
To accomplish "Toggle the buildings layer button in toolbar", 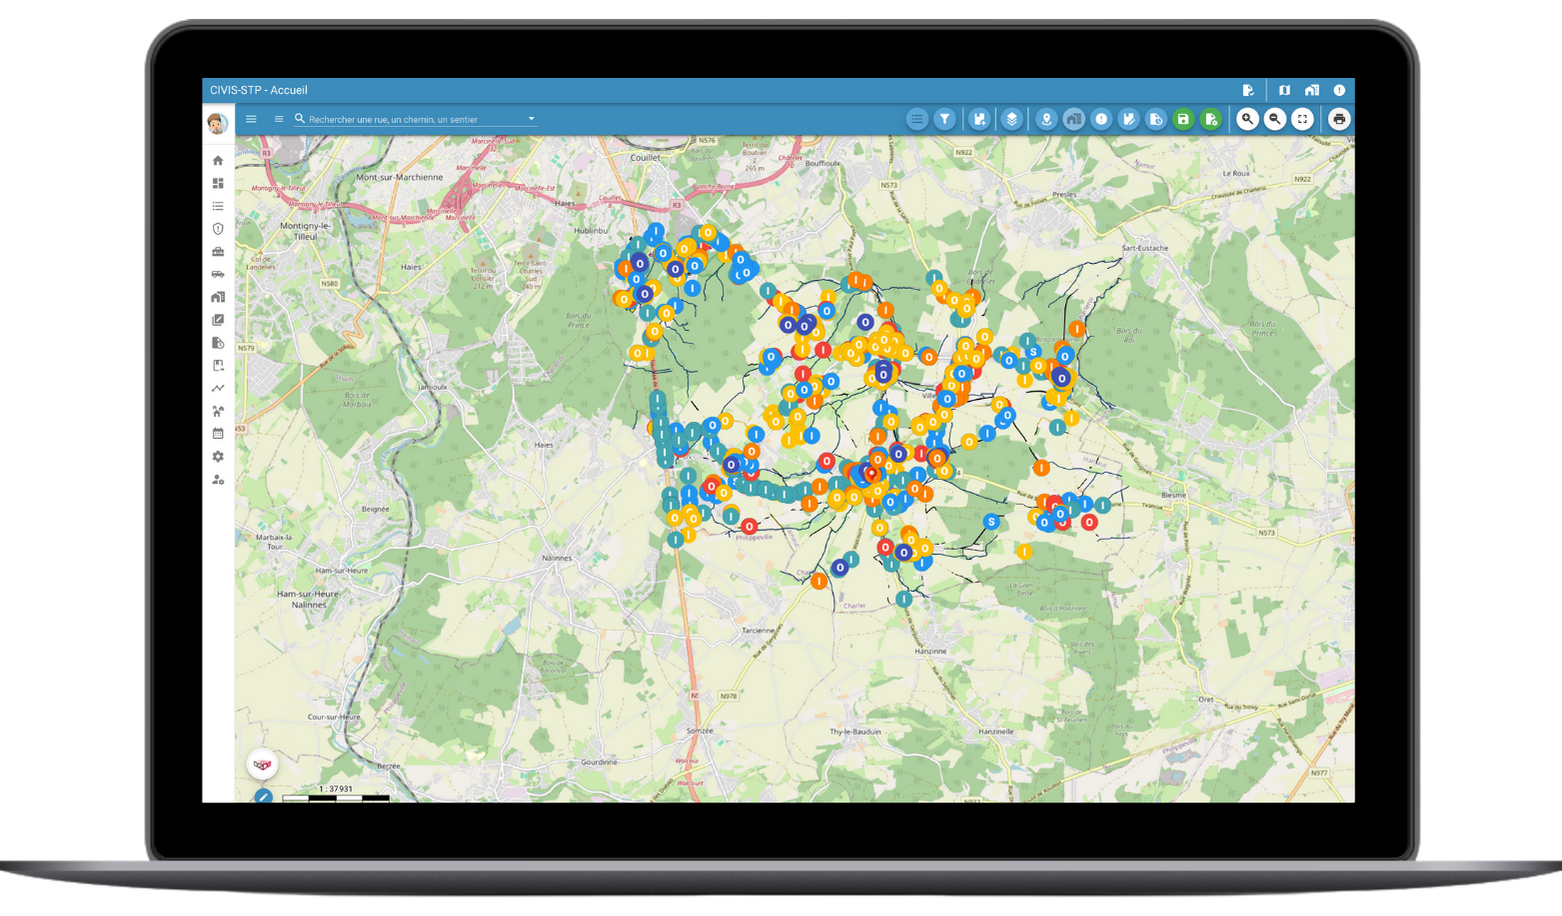I will (x=1074, y=119).
